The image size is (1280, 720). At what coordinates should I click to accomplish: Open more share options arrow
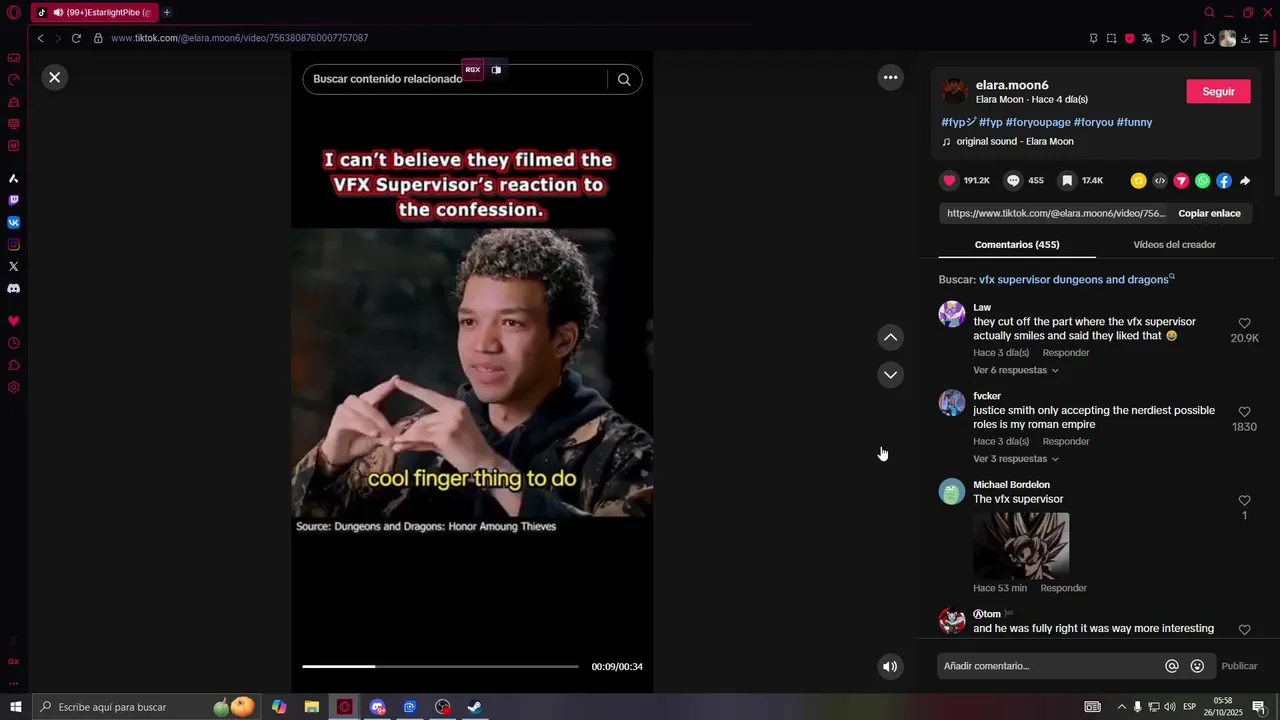pyautogui.click(x=1245, y=181)
